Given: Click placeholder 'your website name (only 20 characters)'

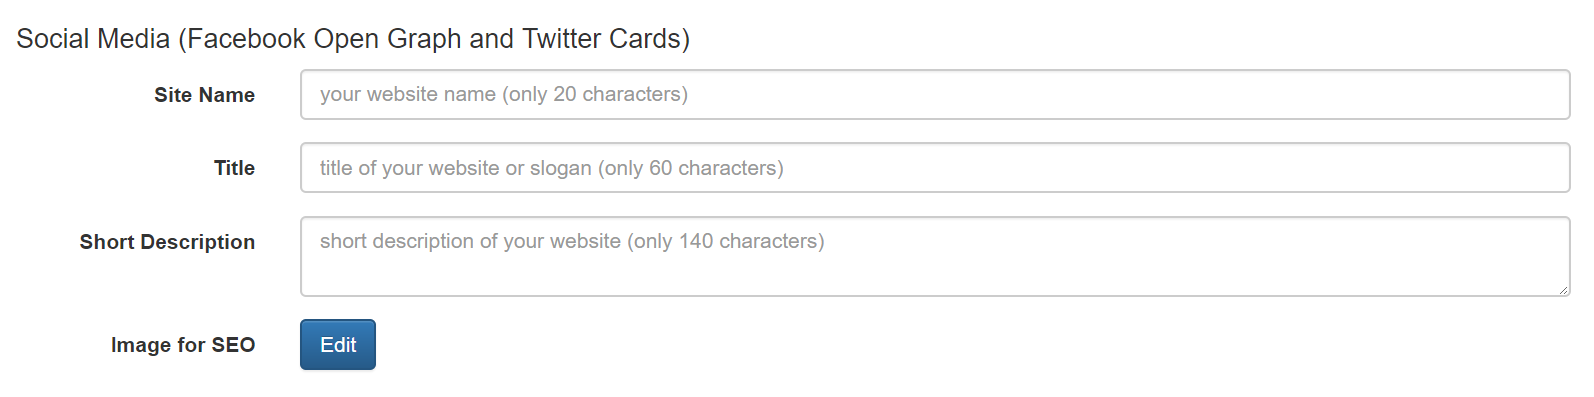Looking at the screenshot, I should coord(504,94).
